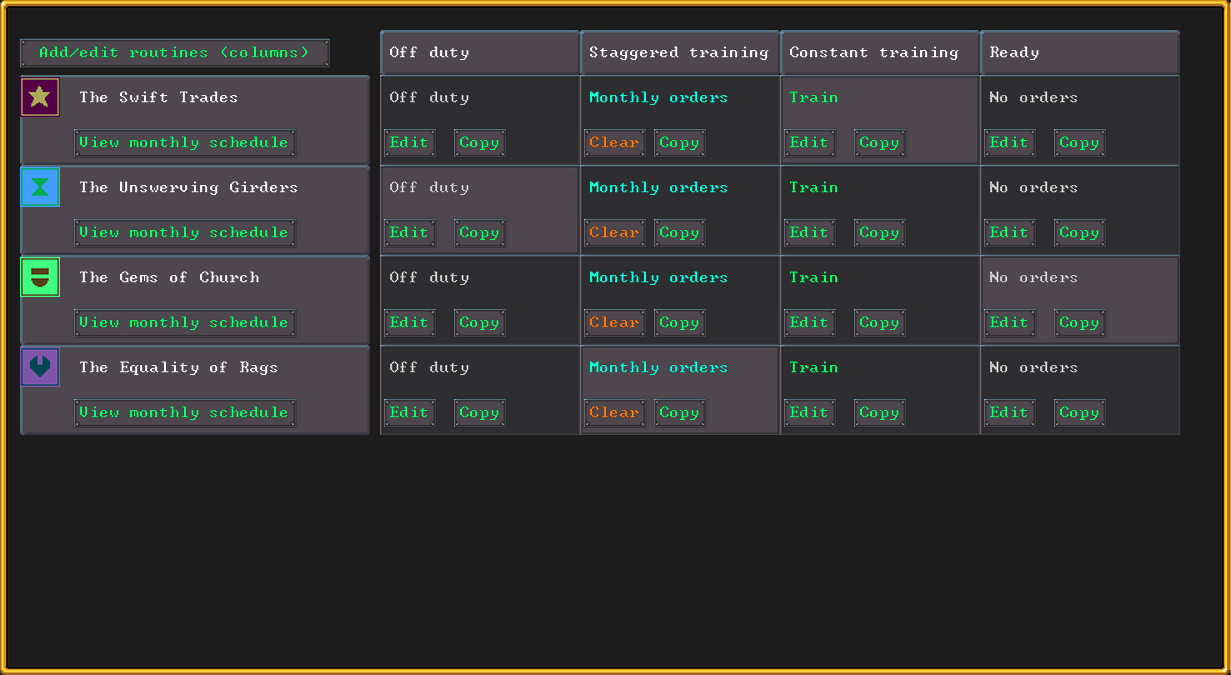Edit Constant training orders for The Equality of Rags
This screenshot has width=1231, height=675.
pos(810,413)
